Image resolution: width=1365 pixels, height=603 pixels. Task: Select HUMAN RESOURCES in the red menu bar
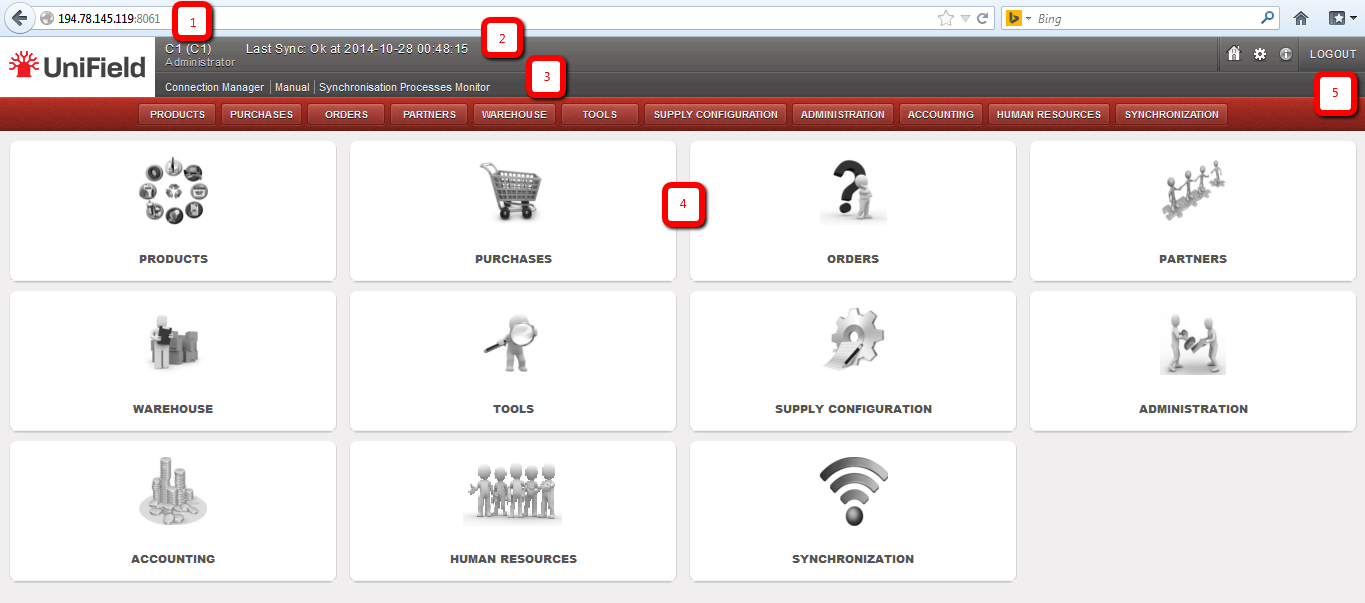1048,114
